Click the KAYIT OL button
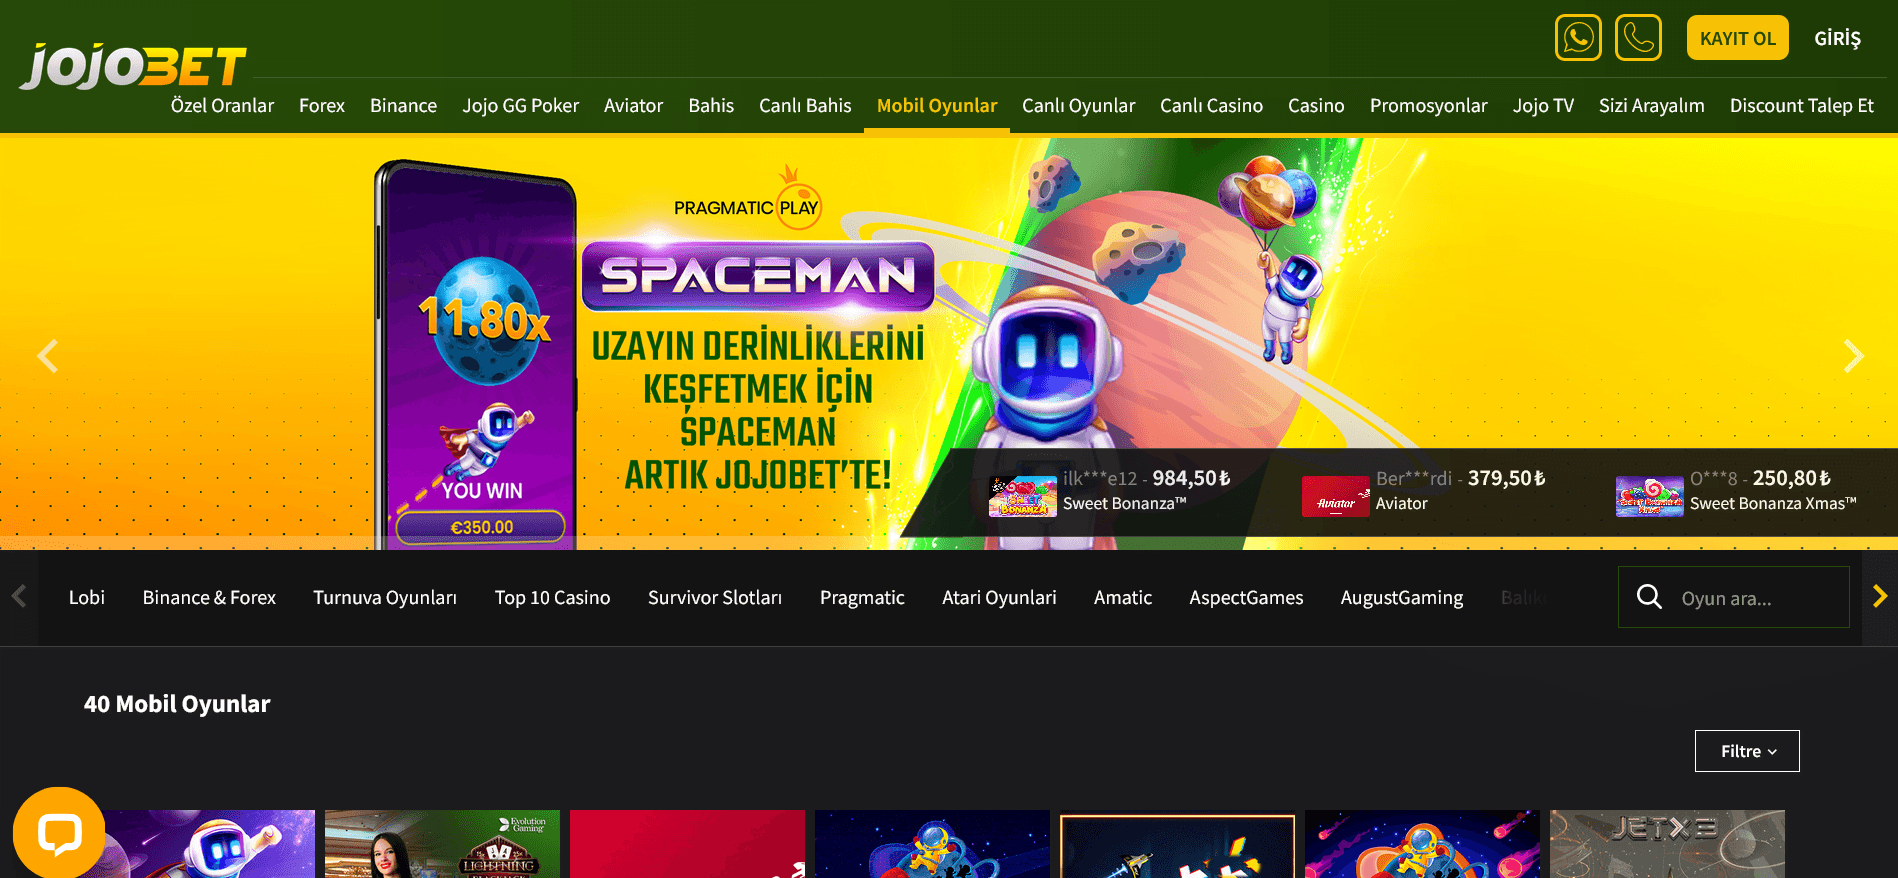1898x878 pixels. point(1737,38)
